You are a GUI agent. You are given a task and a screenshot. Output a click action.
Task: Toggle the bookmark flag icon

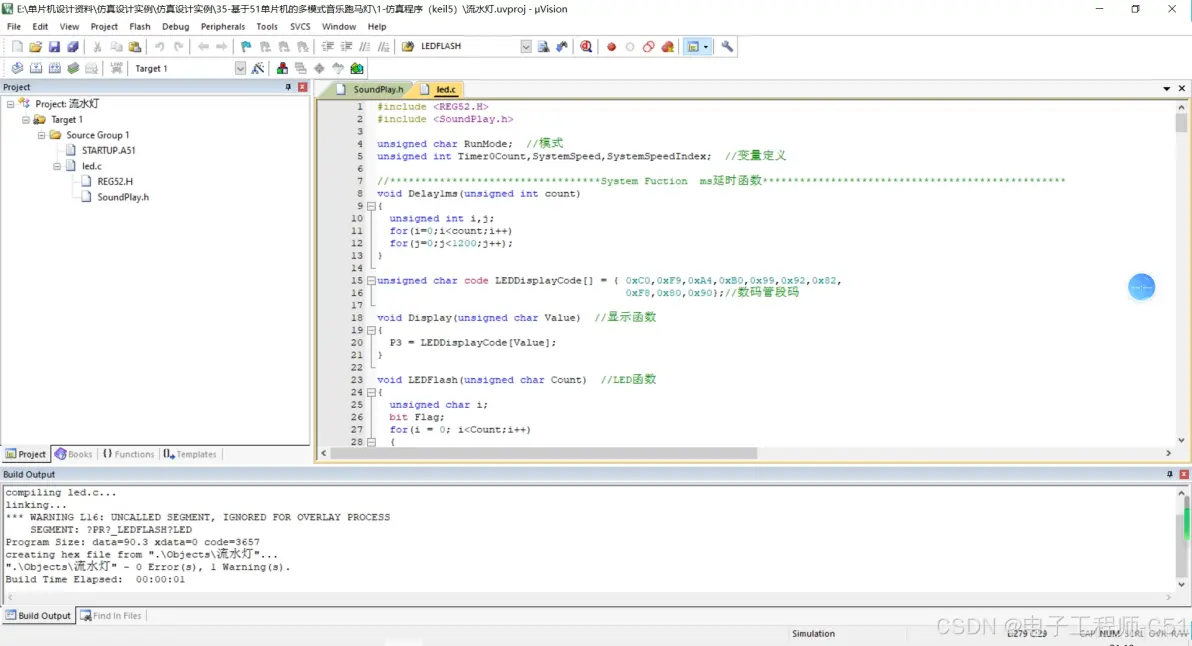click(x=246, y=47)
